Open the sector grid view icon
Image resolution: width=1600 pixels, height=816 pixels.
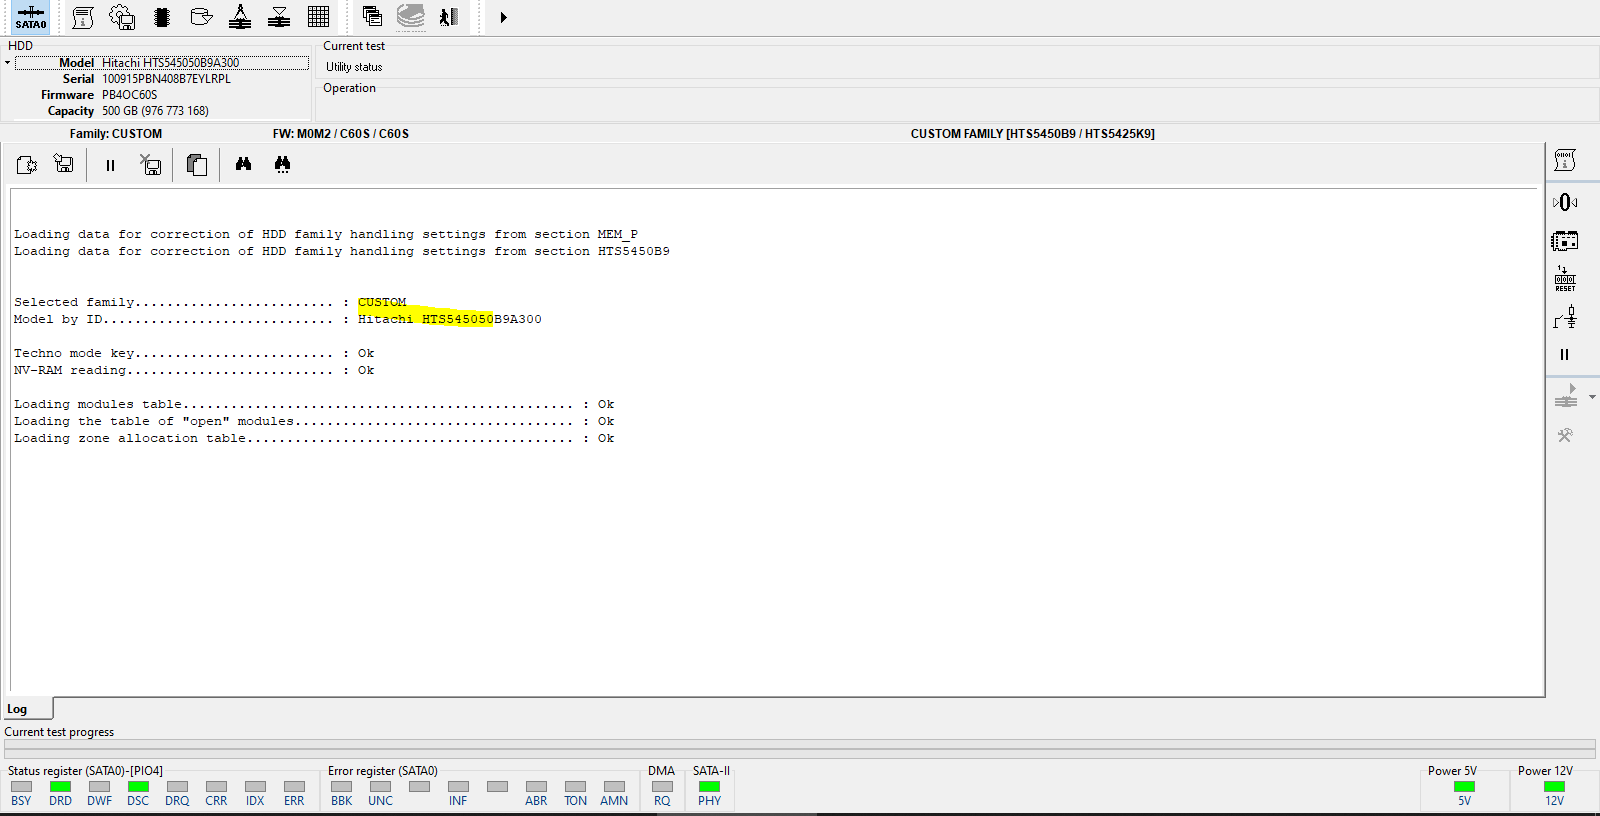[x=319, y=17]
